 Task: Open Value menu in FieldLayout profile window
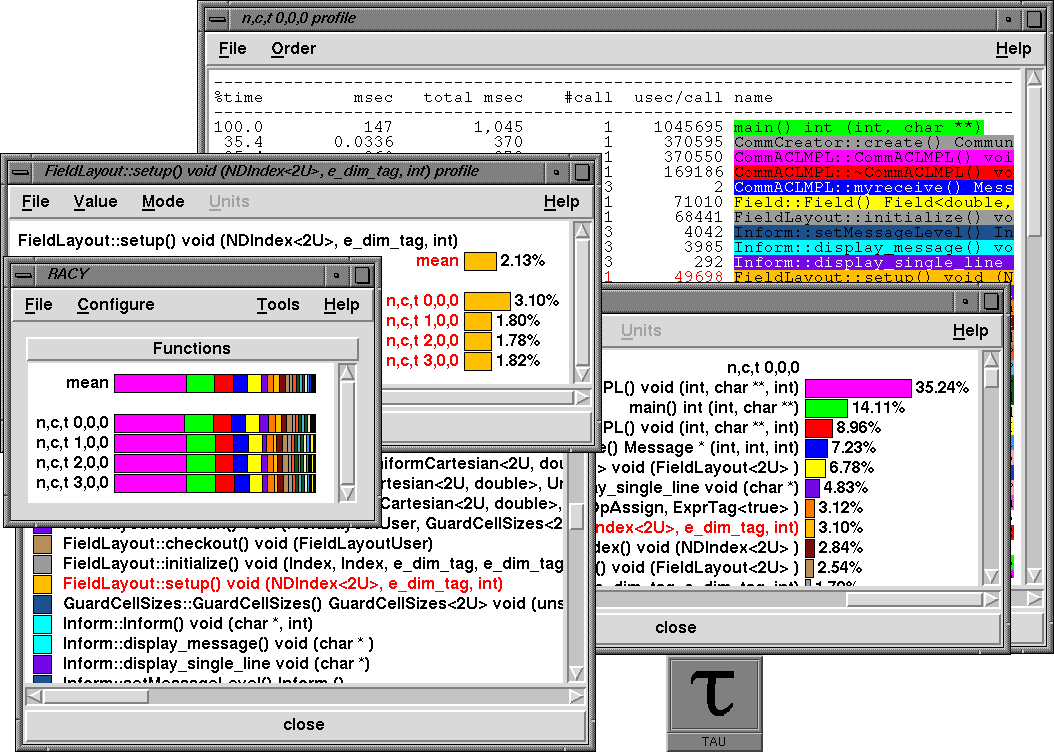[x=95, y=202]
